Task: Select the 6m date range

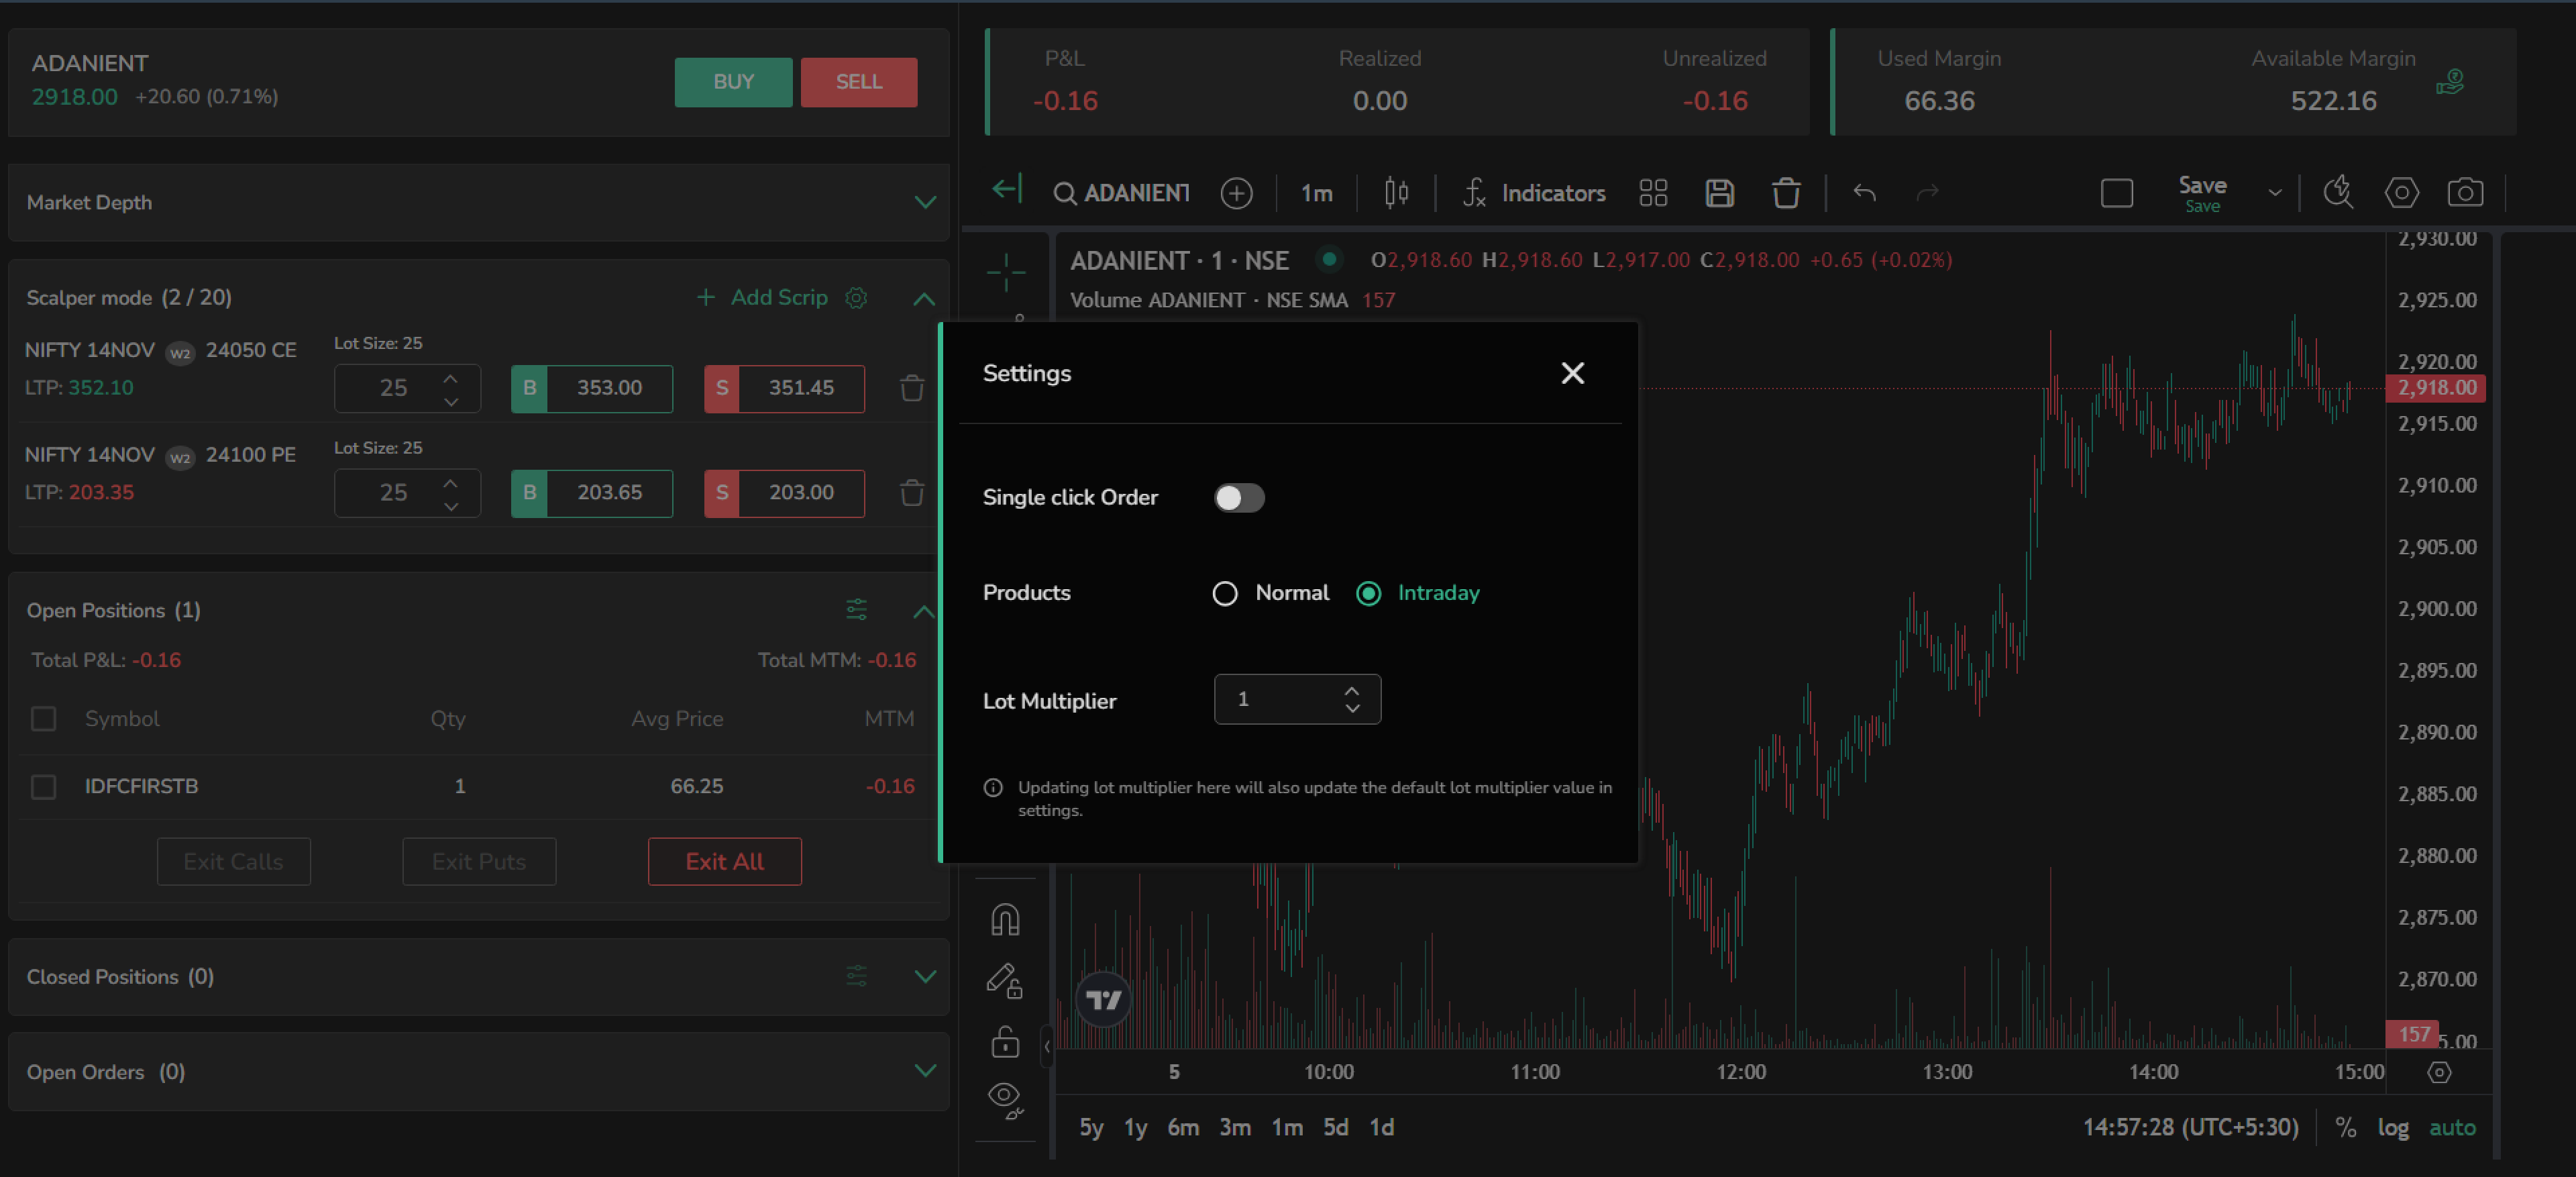Action: point(1183,1128)
